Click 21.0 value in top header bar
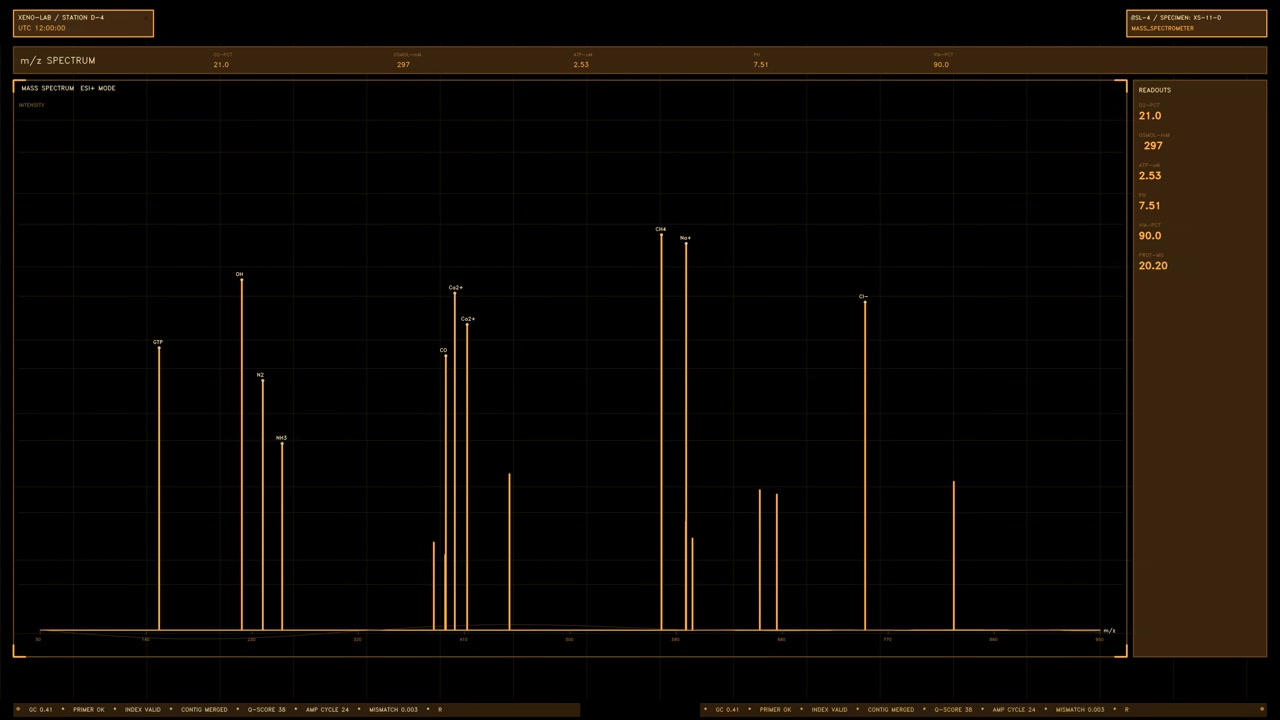Screen dimensions: 1280x720 click(221, 64)
